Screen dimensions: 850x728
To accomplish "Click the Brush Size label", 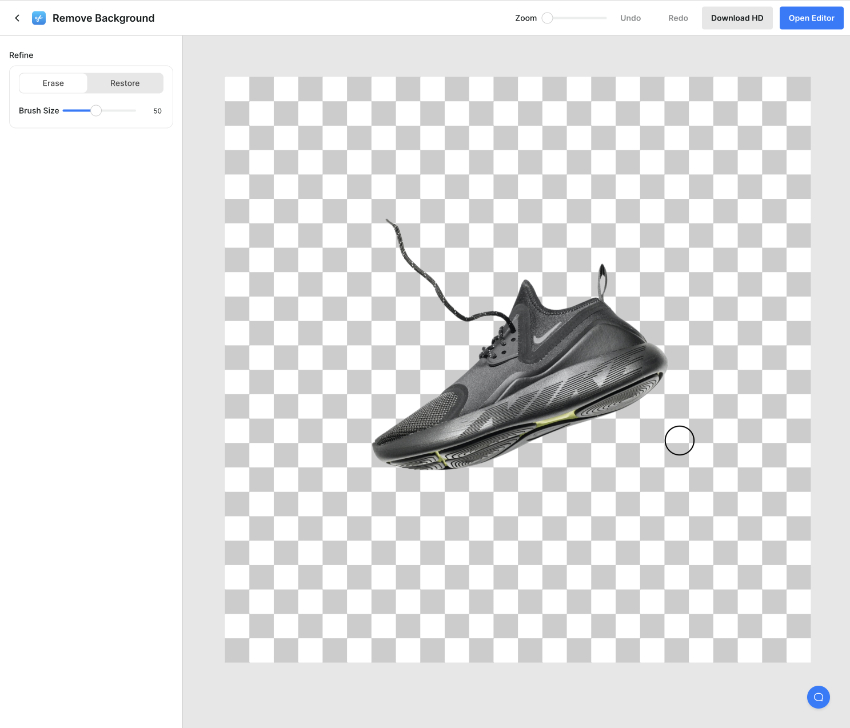I will (x=39, y=111).
